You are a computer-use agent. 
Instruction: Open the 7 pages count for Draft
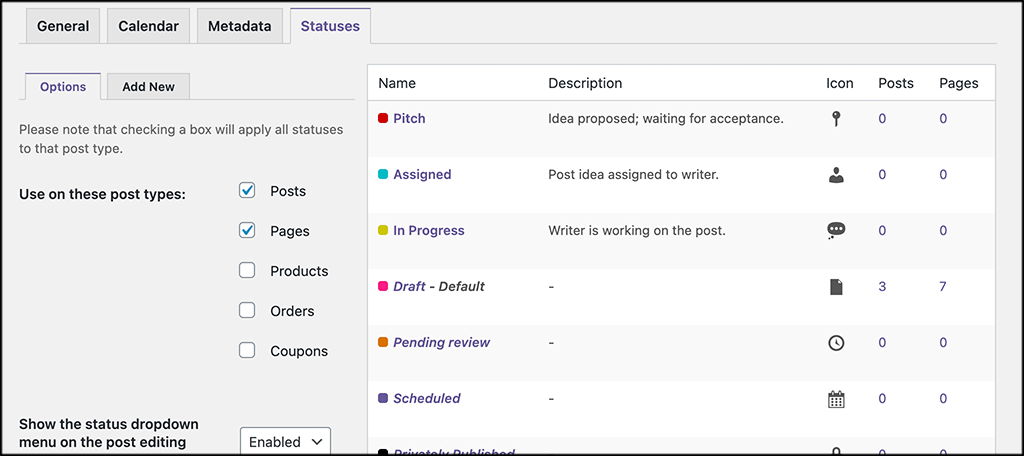coord(943,287)
